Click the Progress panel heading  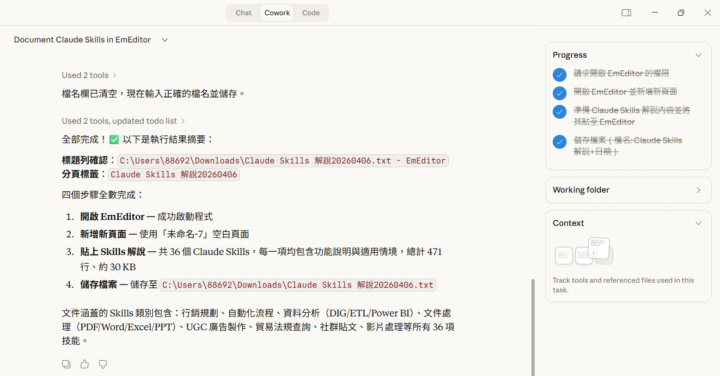pos(569,55)
